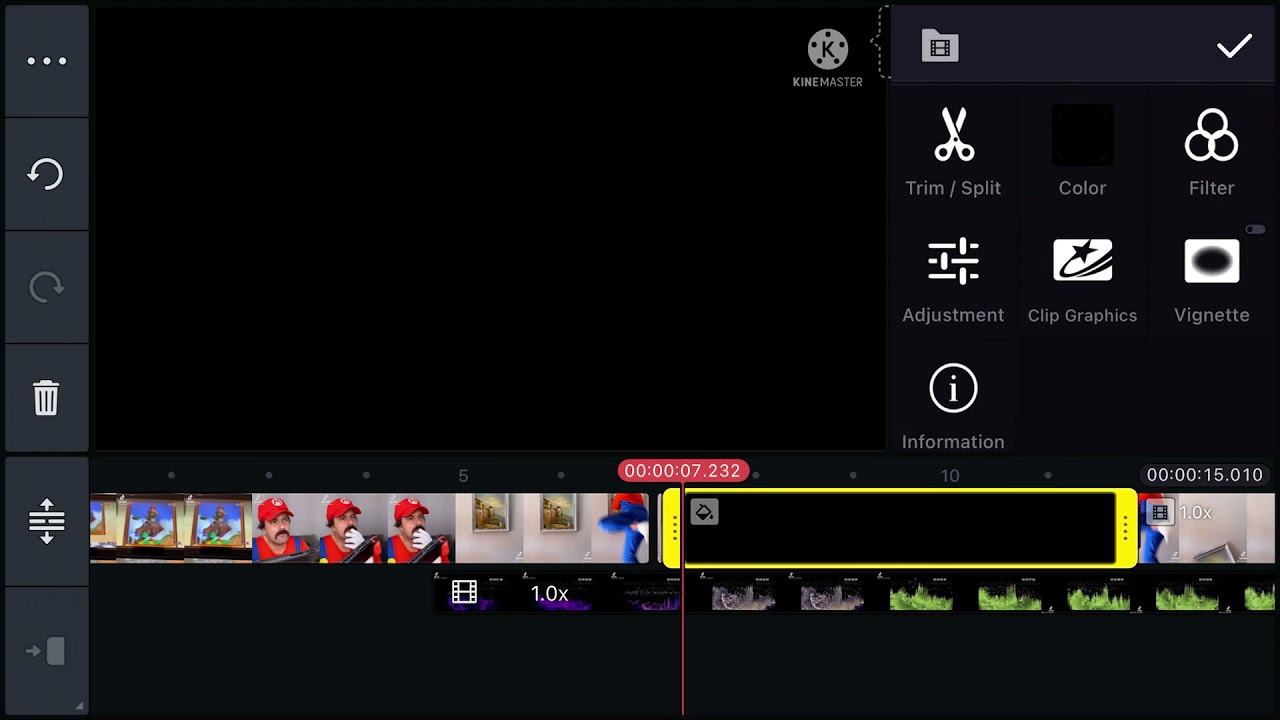Viewport: 1280px width, 720px height.
Task: Select the black solid color clip
Action: point(900,528)
